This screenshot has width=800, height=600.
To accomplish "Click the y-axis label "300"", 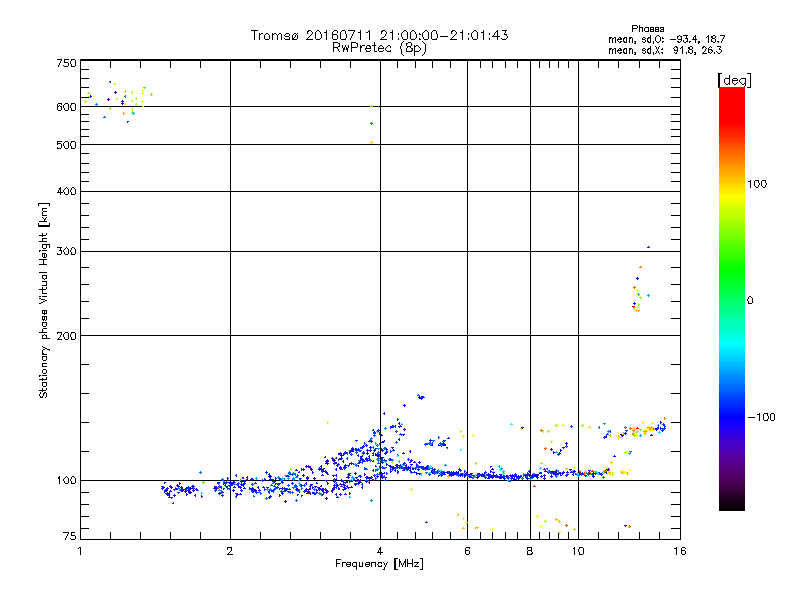I will [x=66, y=252].
